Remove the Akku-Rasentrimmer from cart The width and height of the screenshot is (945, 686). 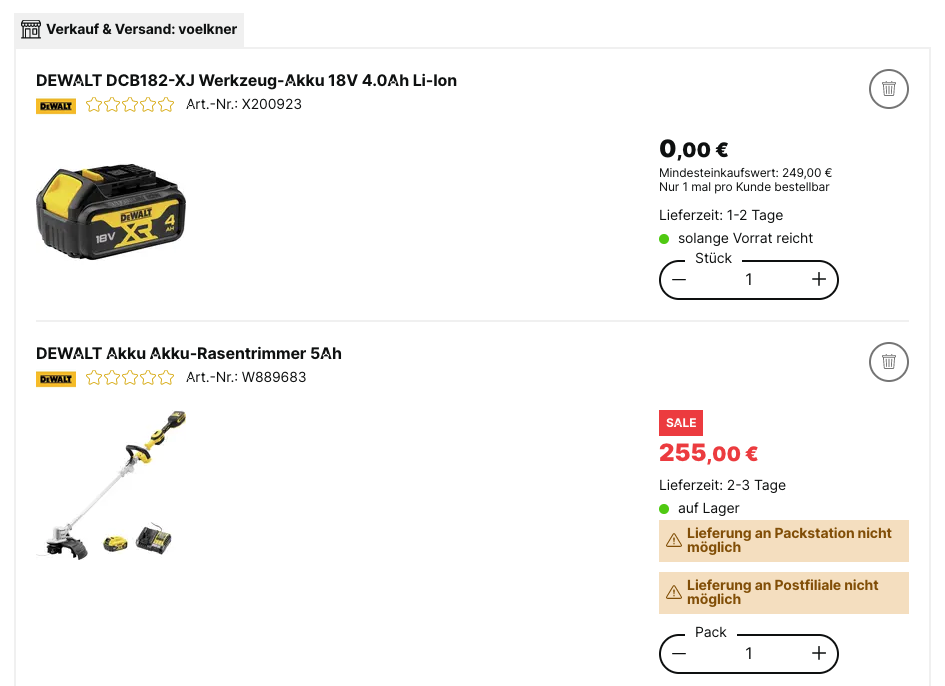889,362
